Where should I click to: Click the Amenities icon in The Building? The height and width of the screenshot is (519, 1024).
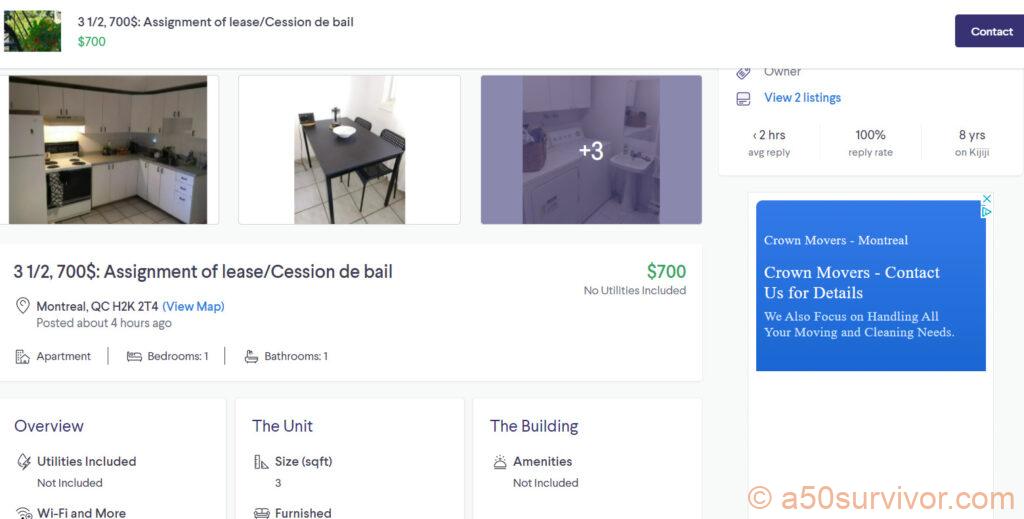(500, 462)
